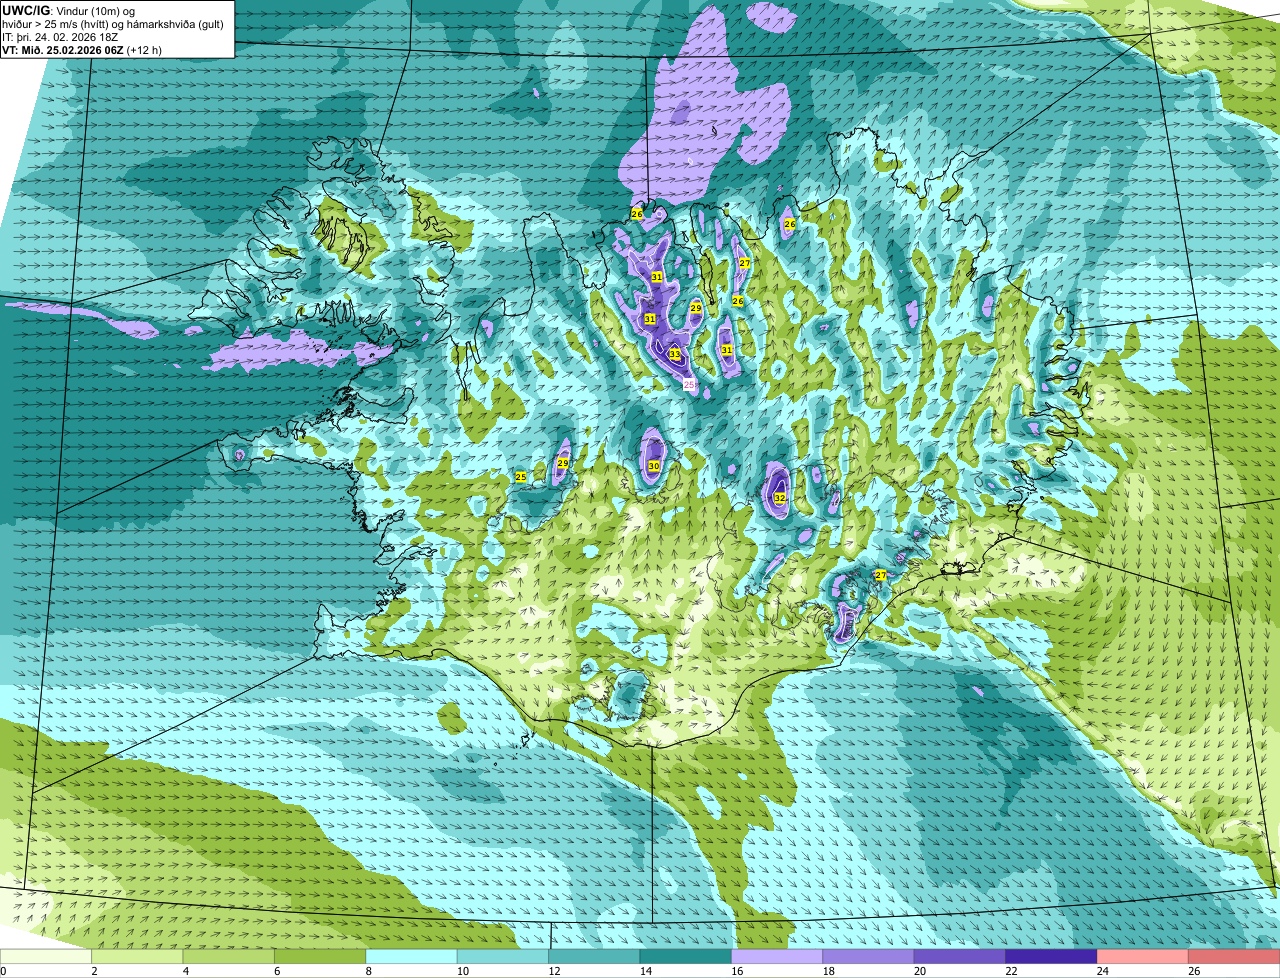Click the "6" tick label on the color scale
Screen dimensions: 1280x978
click(278, 971)
